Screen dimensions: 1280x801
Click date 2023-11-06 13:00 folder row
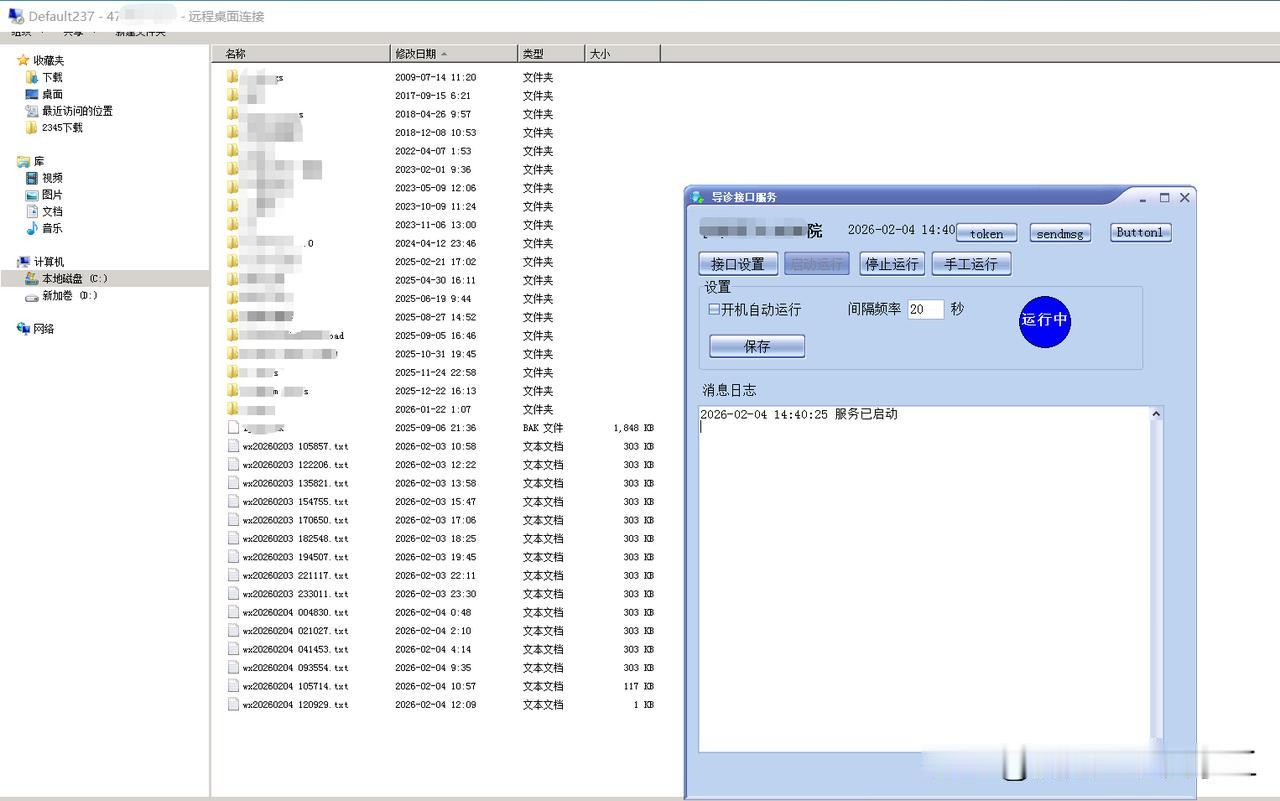click(x=435, y=225)
